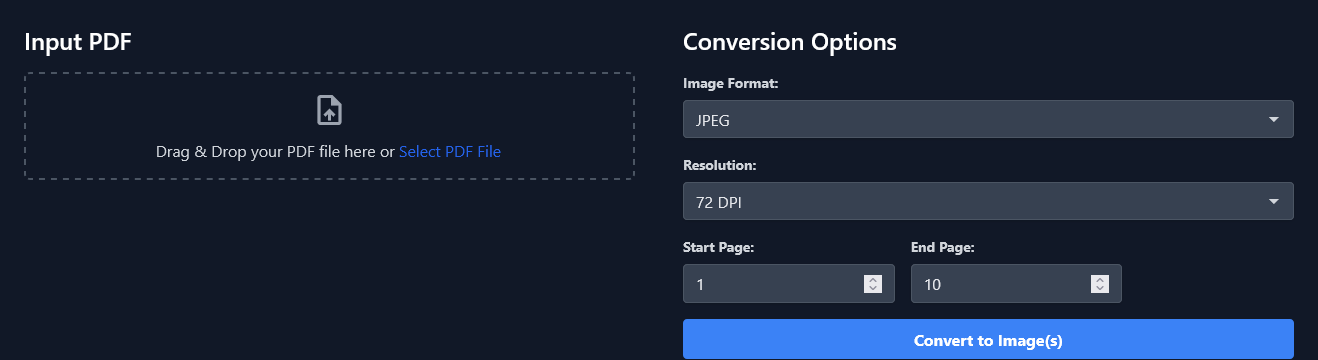Open the JPEG image format dropdown
This screenshot has width=1318, height=360.
coord(988,119)
